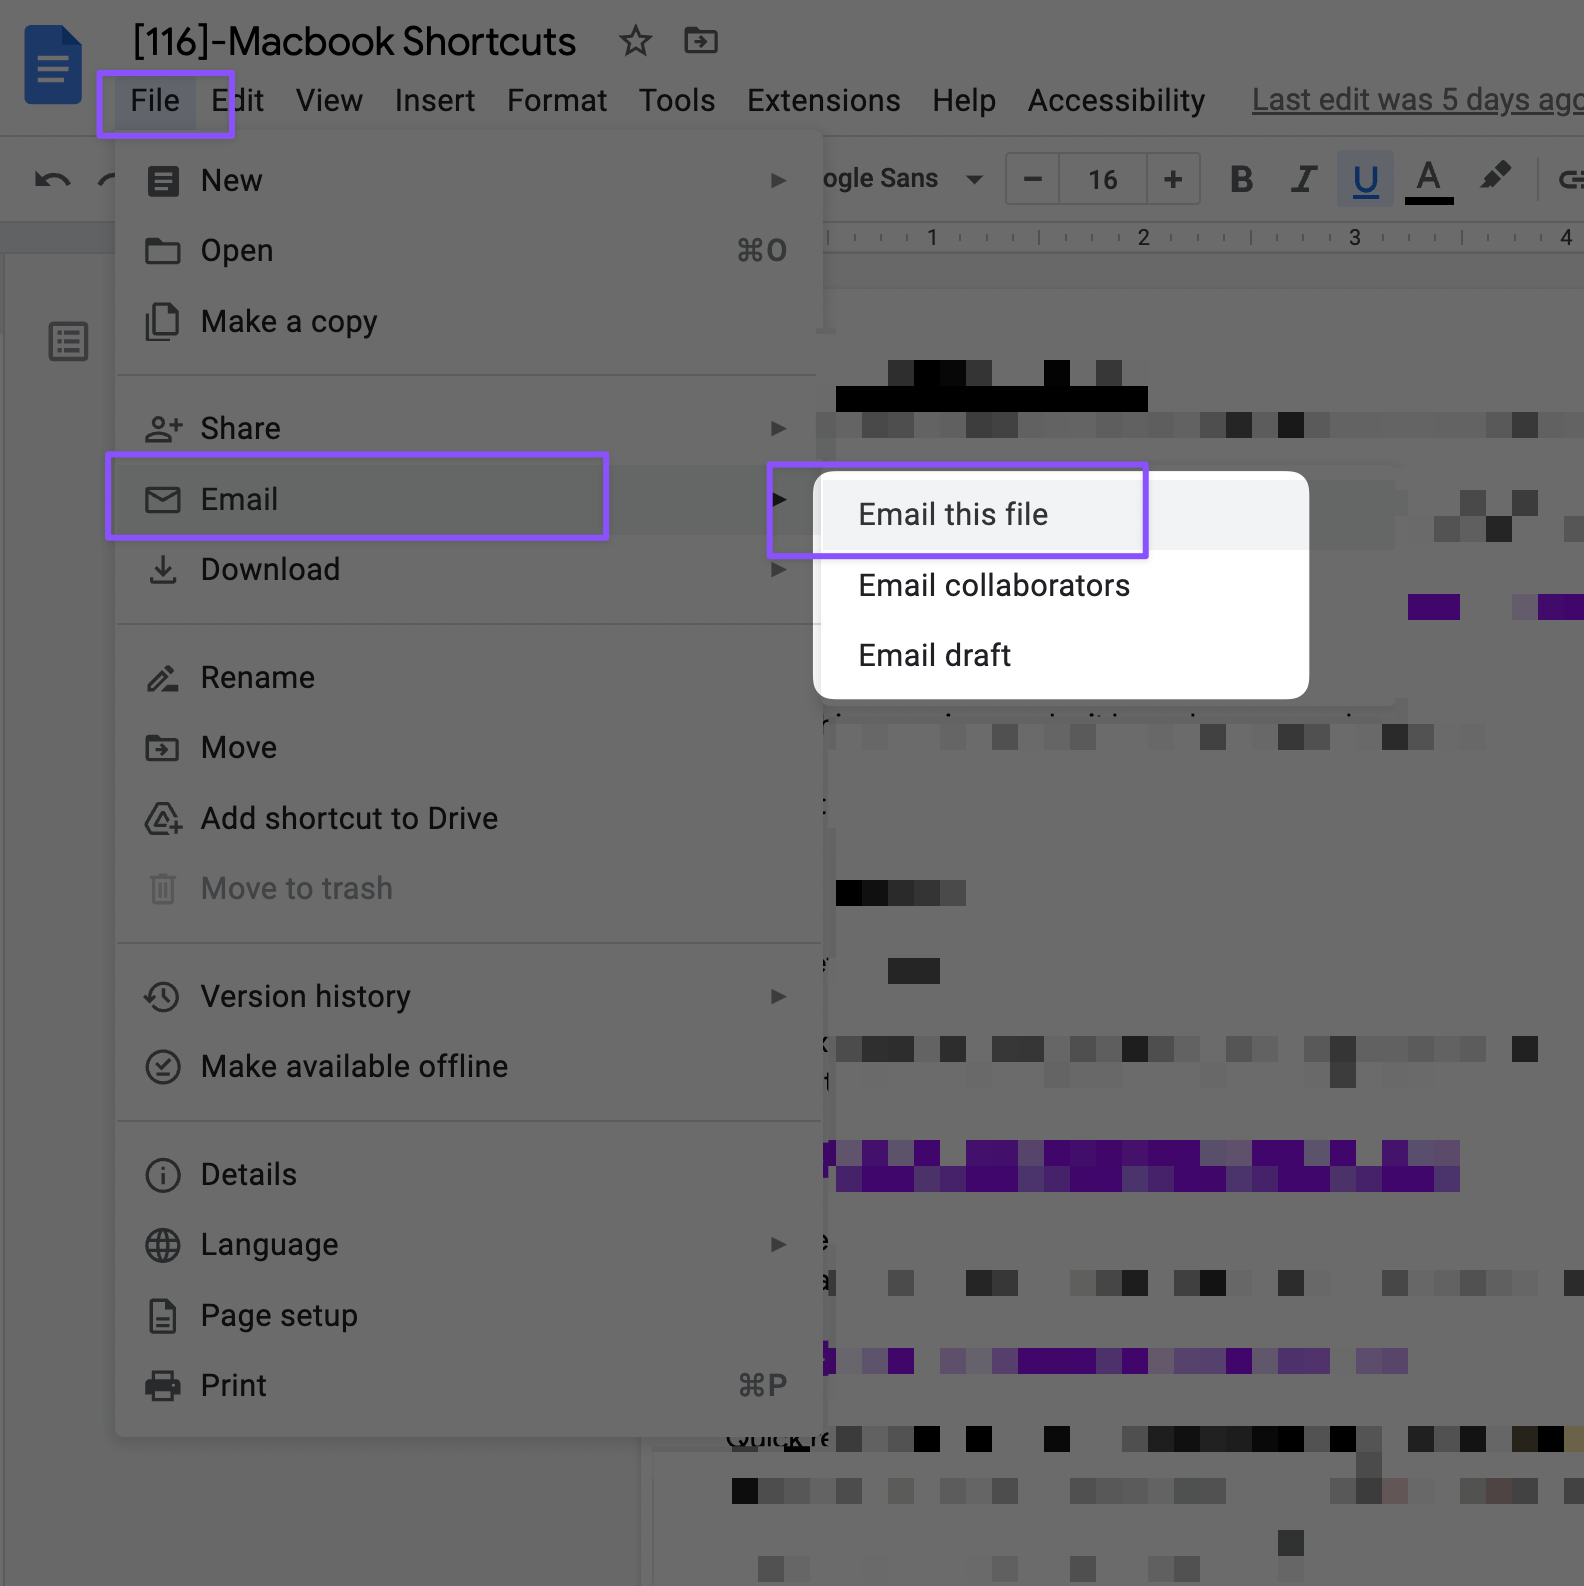Image resolution: width=1584 pixels, height=1586 pixels.
Task: Increase font size with plus button
Action: pyautogui.click(x=1173, y=179)
